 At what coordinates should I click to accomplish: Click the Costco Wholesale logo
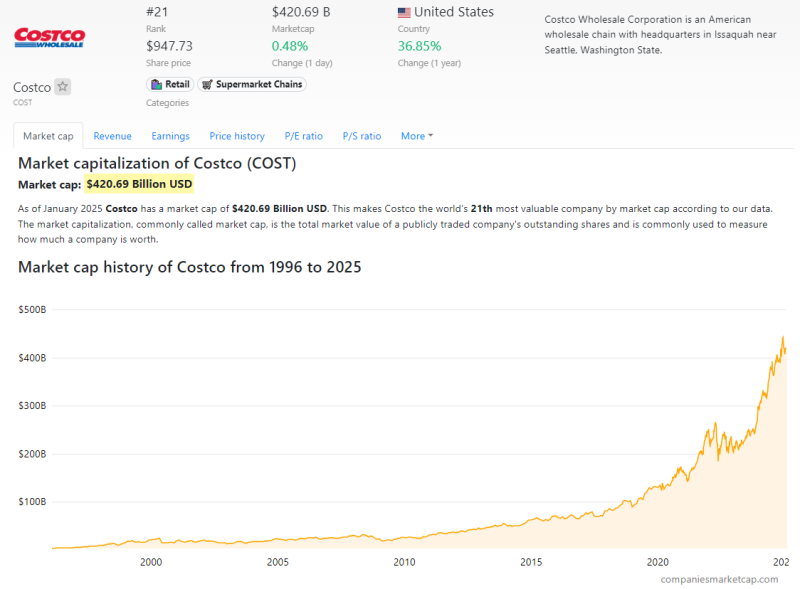point(49,38)
